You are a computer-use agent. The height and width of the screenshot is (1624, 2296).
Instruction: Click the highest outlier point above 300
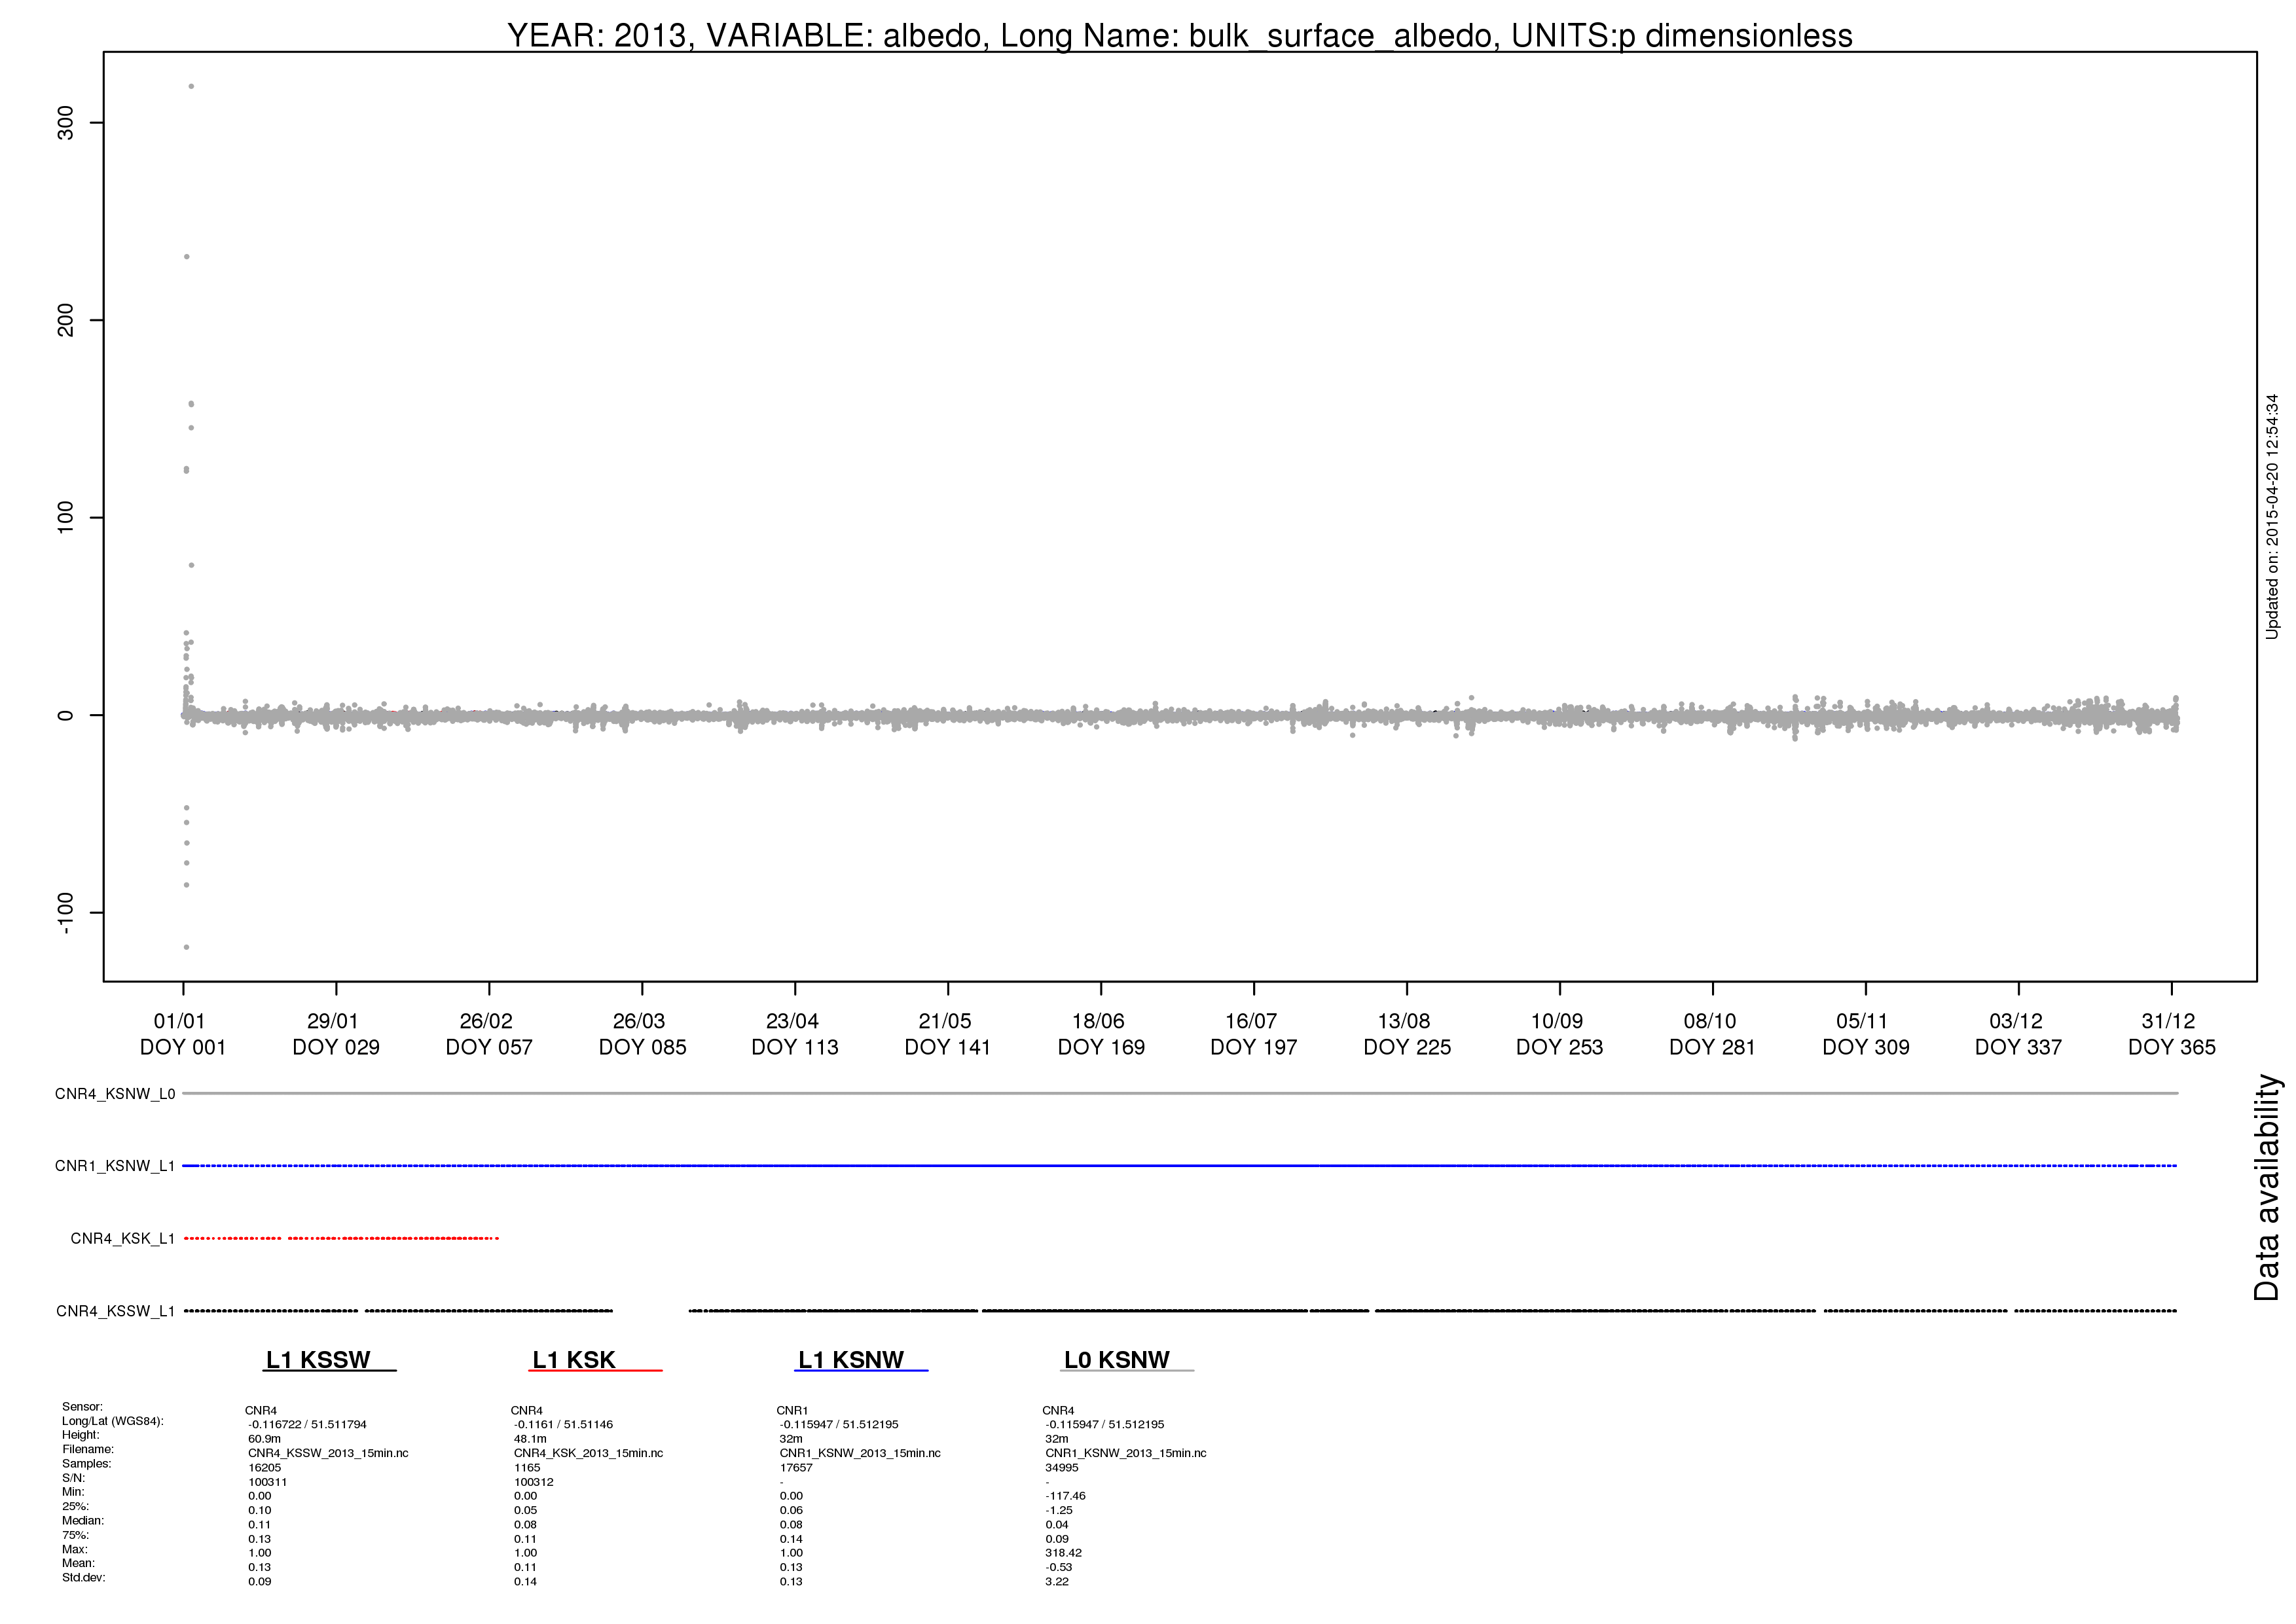pyautogui.click(x=191, y=87)
